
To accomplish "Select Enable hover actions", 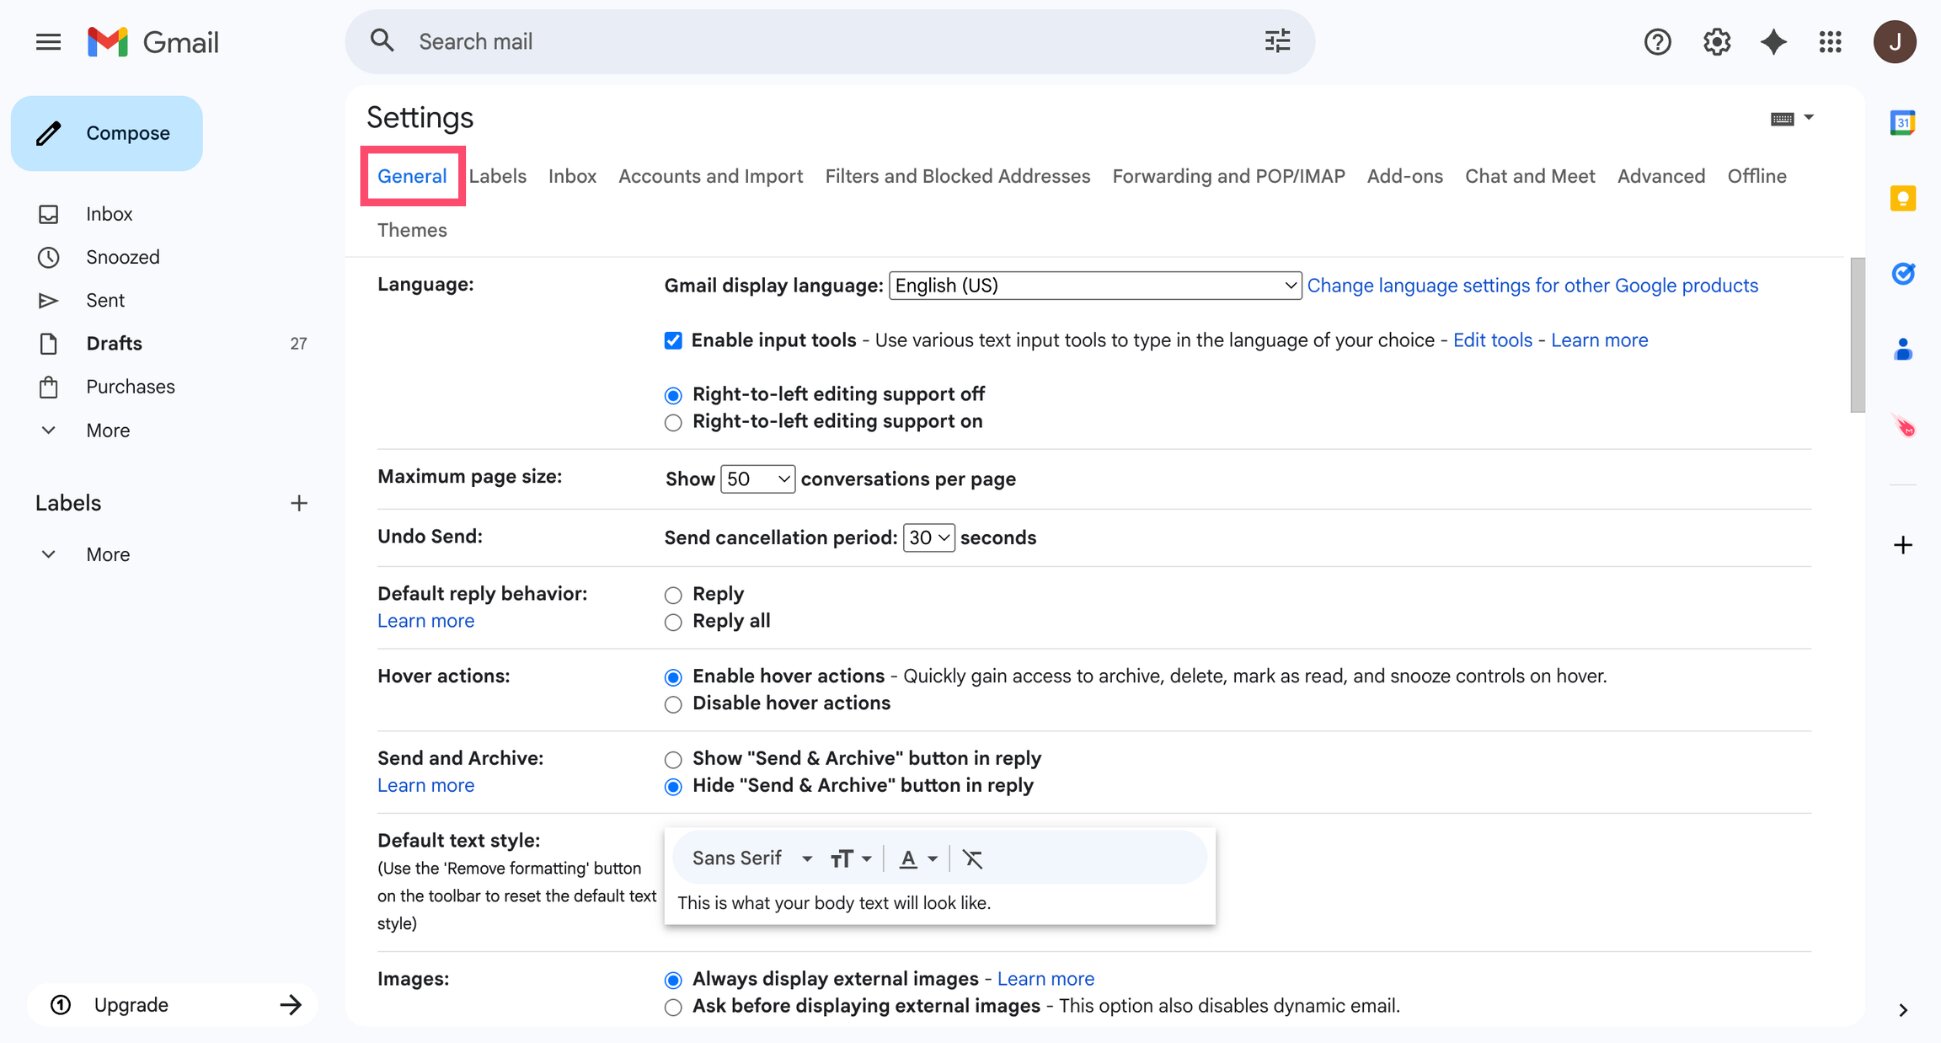I will (673, 677).
